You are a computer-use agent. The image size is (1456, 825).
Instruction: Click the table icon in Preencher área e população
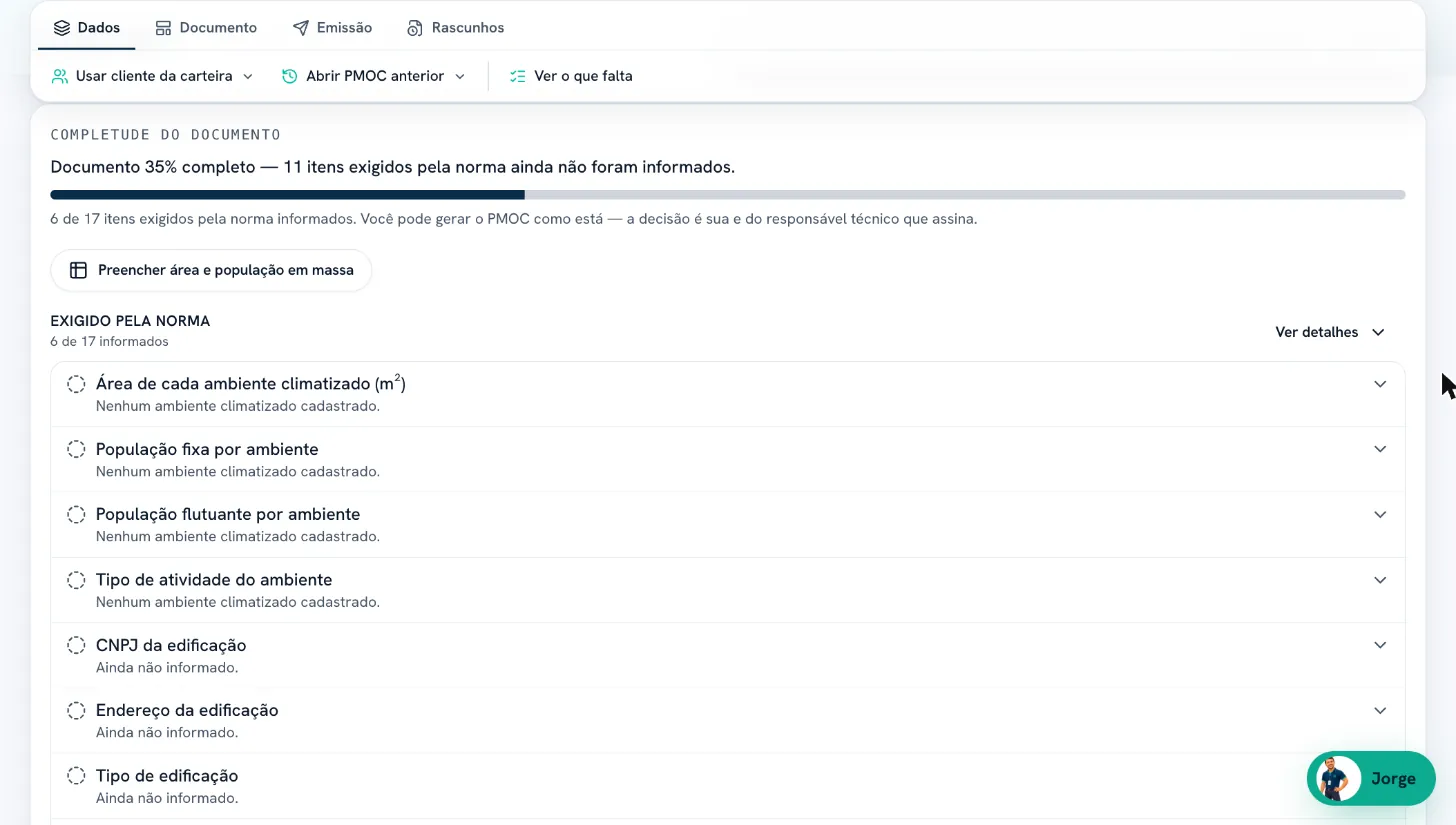(78, 270)
